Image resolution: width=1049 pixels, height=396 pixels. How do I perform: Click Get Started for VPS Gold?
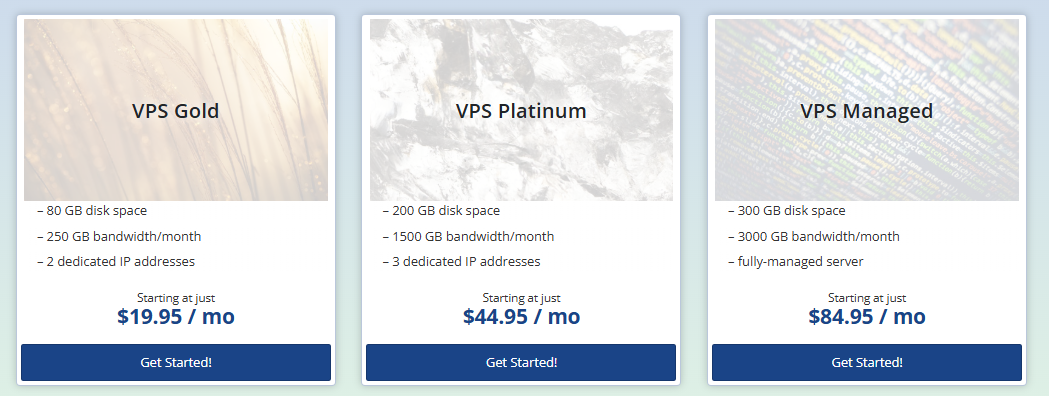176,363
